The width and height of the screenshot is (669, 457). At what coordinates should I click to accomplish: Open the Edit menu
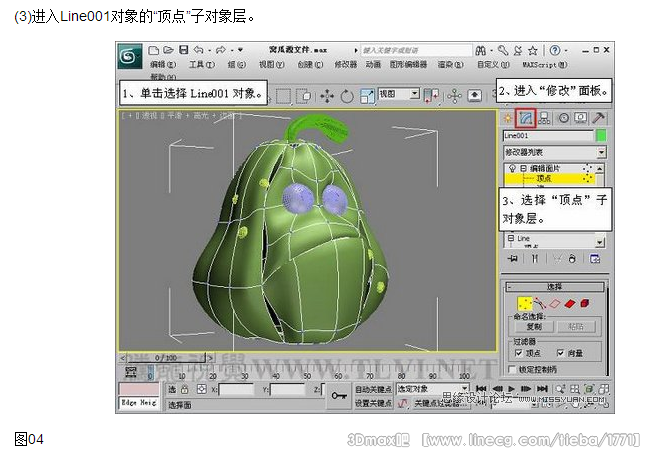(163, 64)
